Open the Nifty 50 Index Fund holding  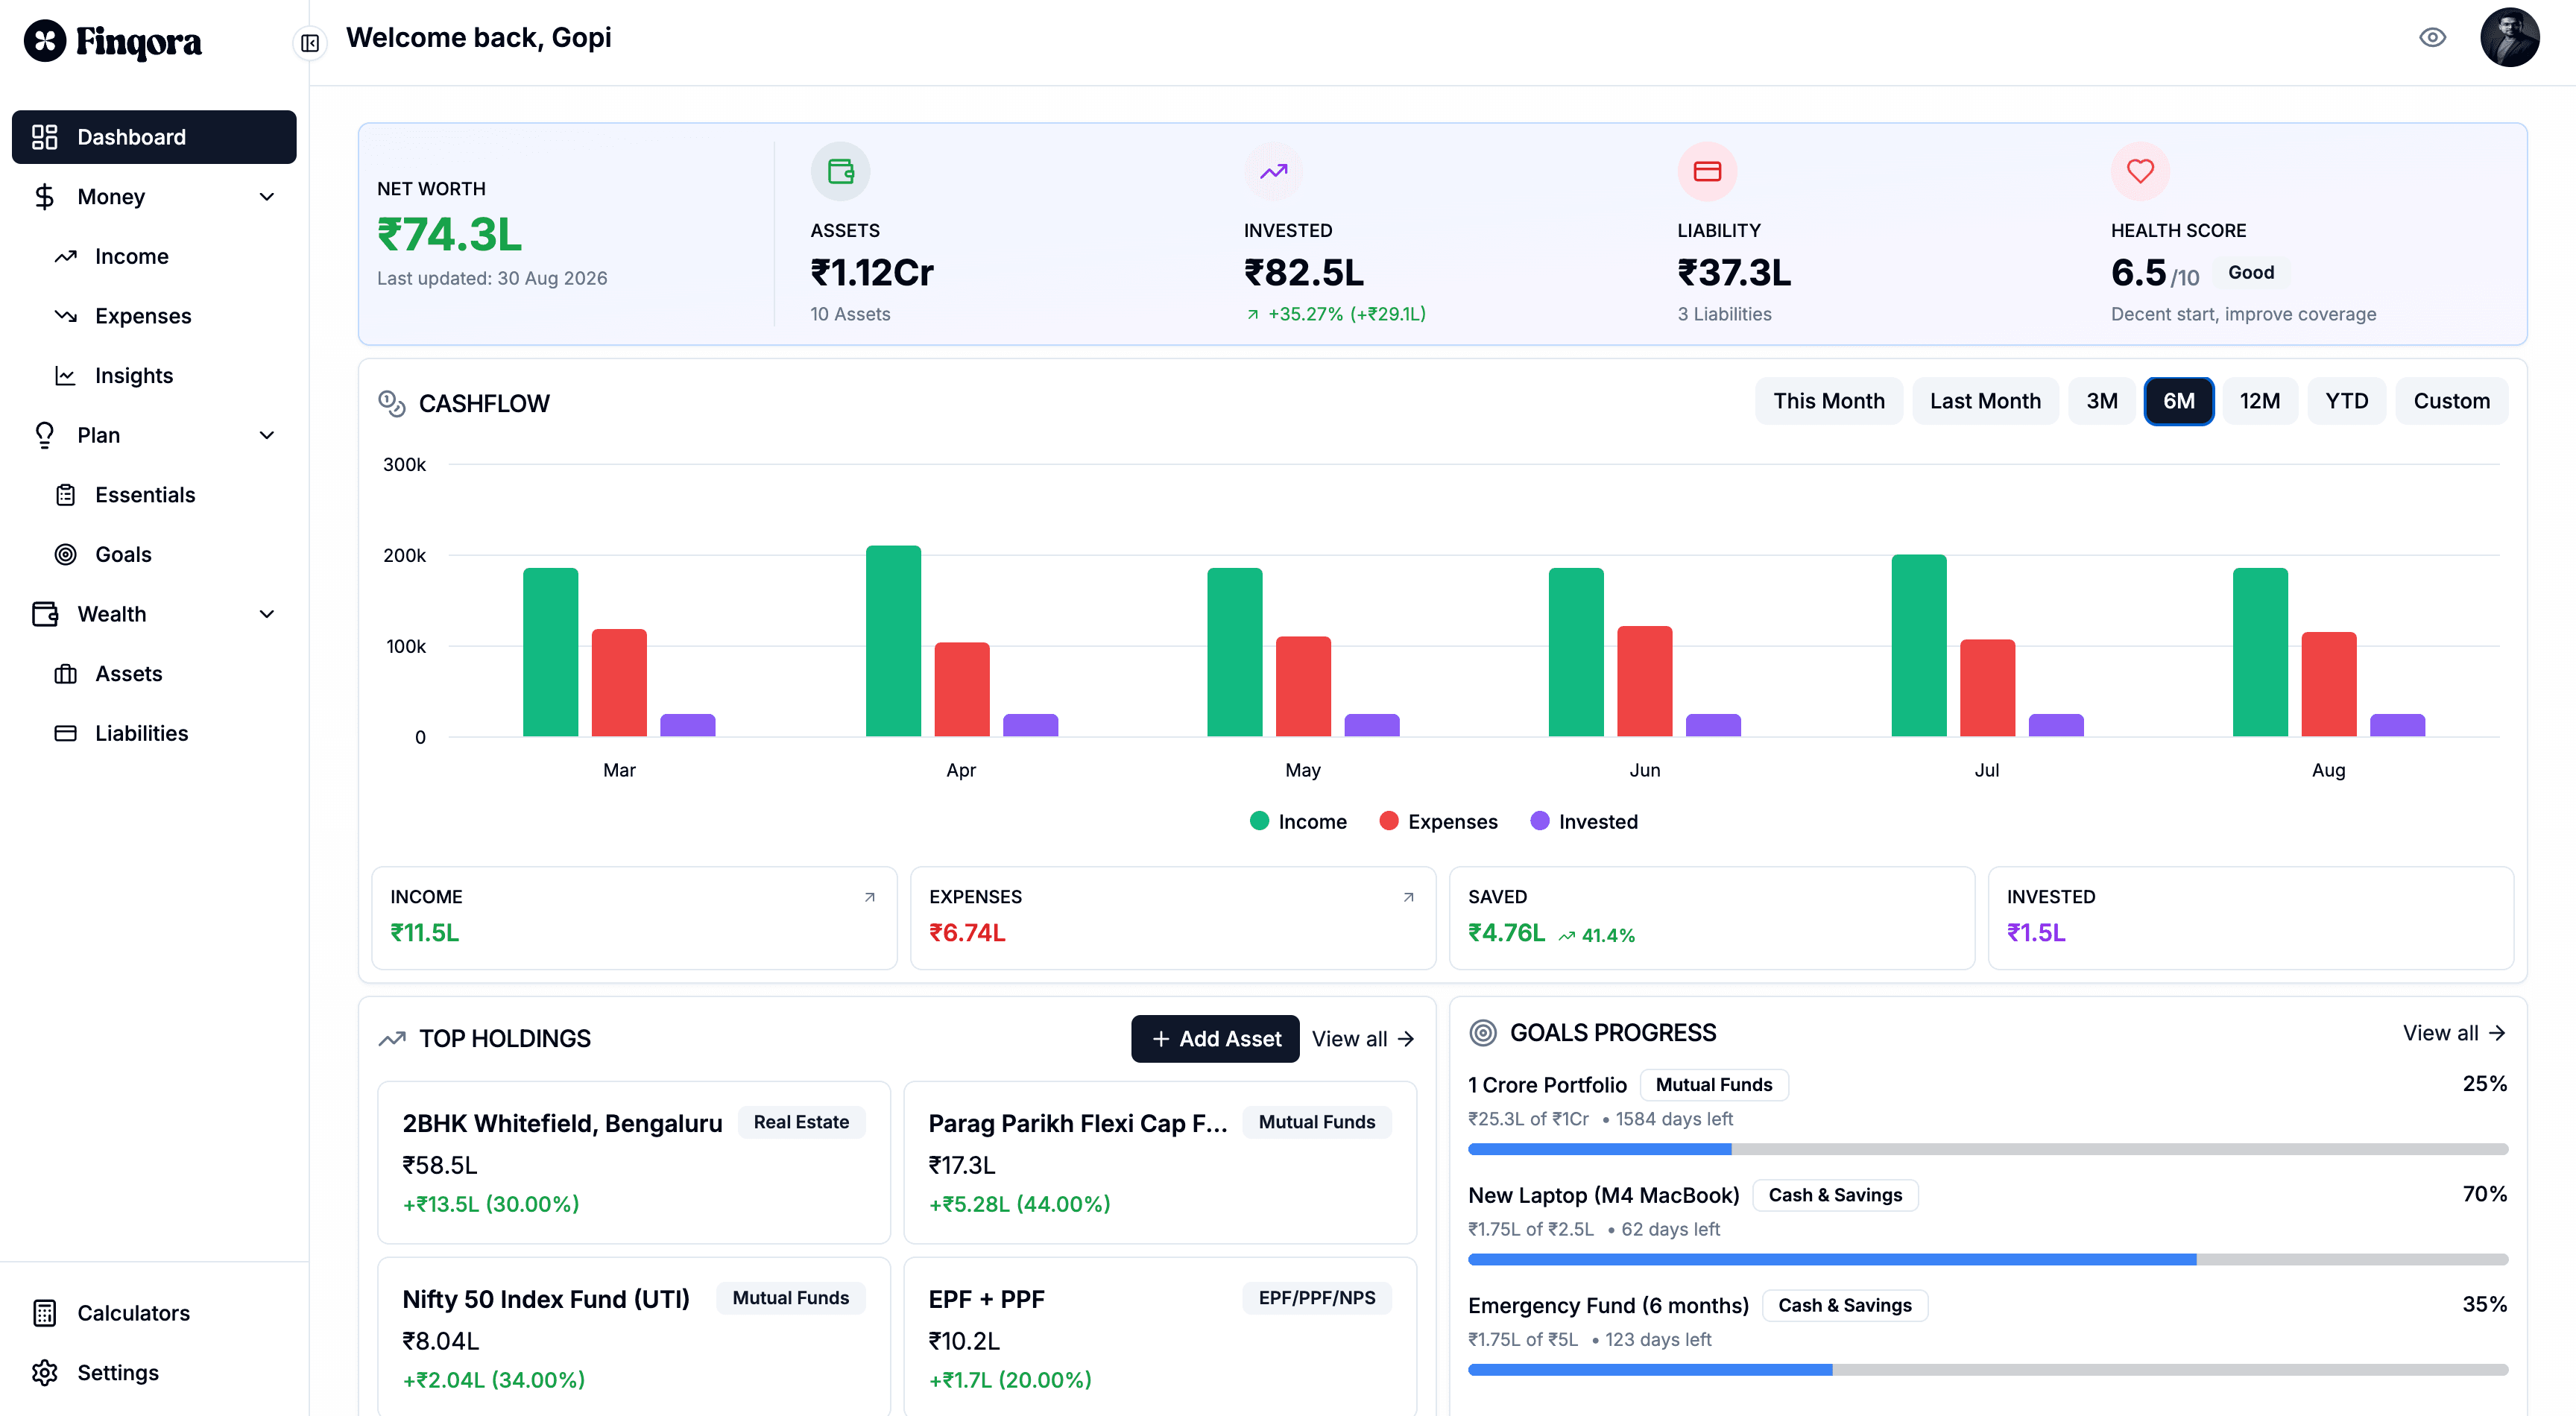point(633,1337)
